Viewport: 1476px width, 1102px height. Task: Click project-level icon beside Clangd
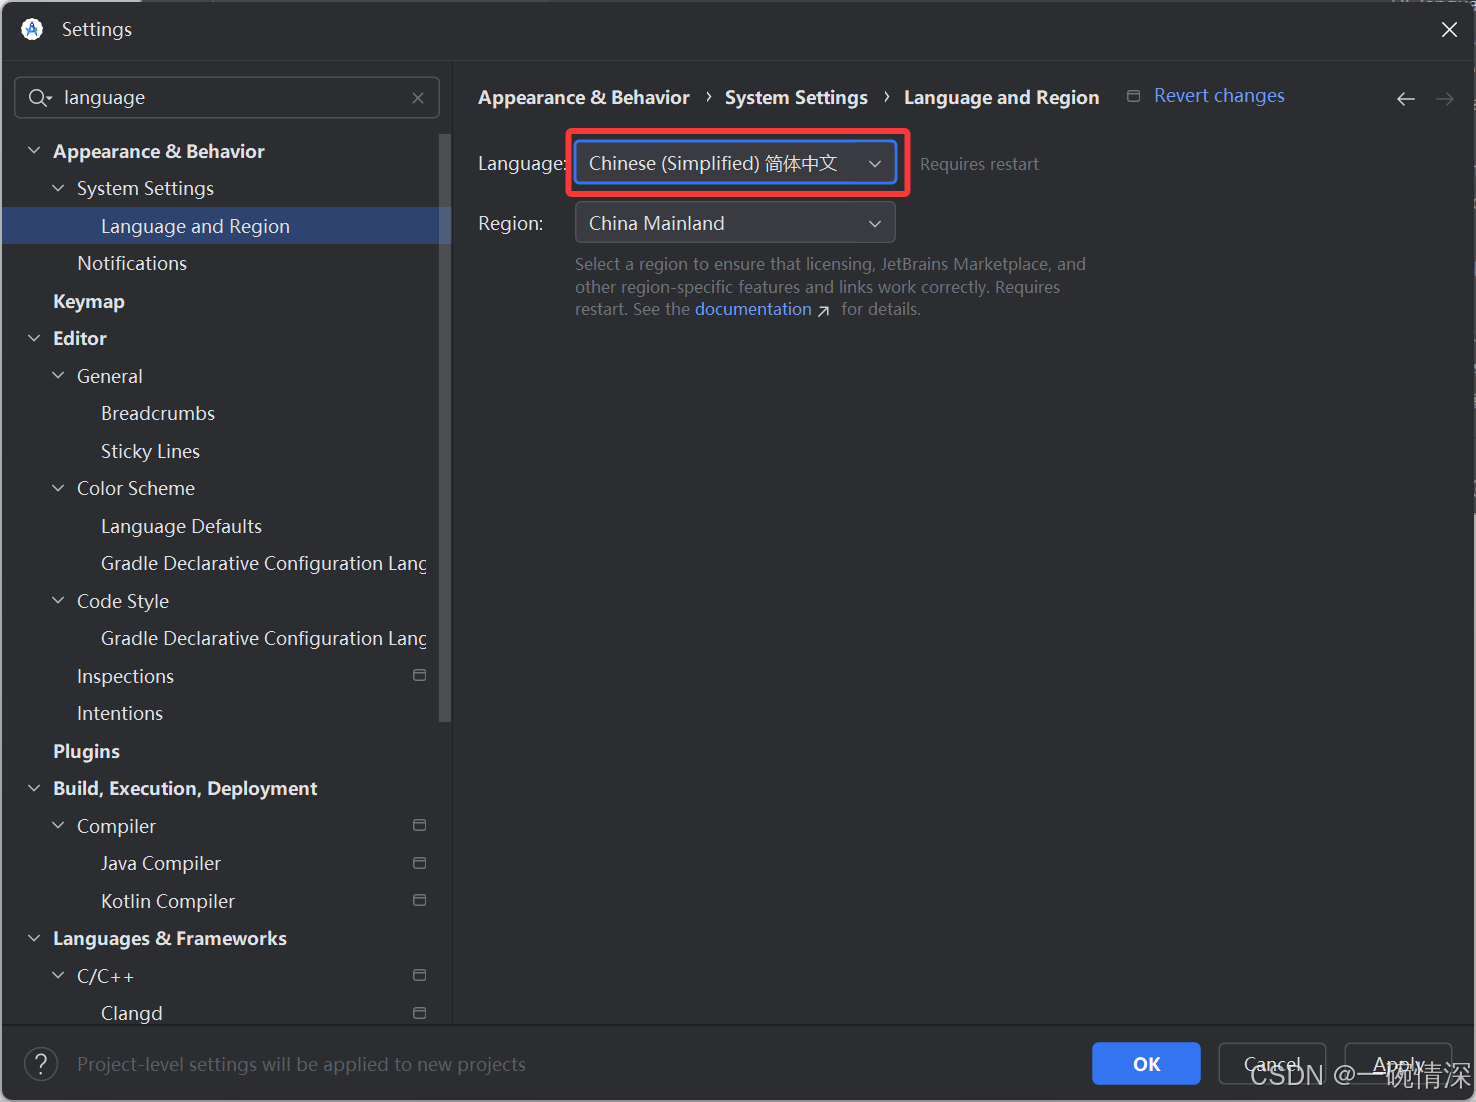[x=419, y=1013]
